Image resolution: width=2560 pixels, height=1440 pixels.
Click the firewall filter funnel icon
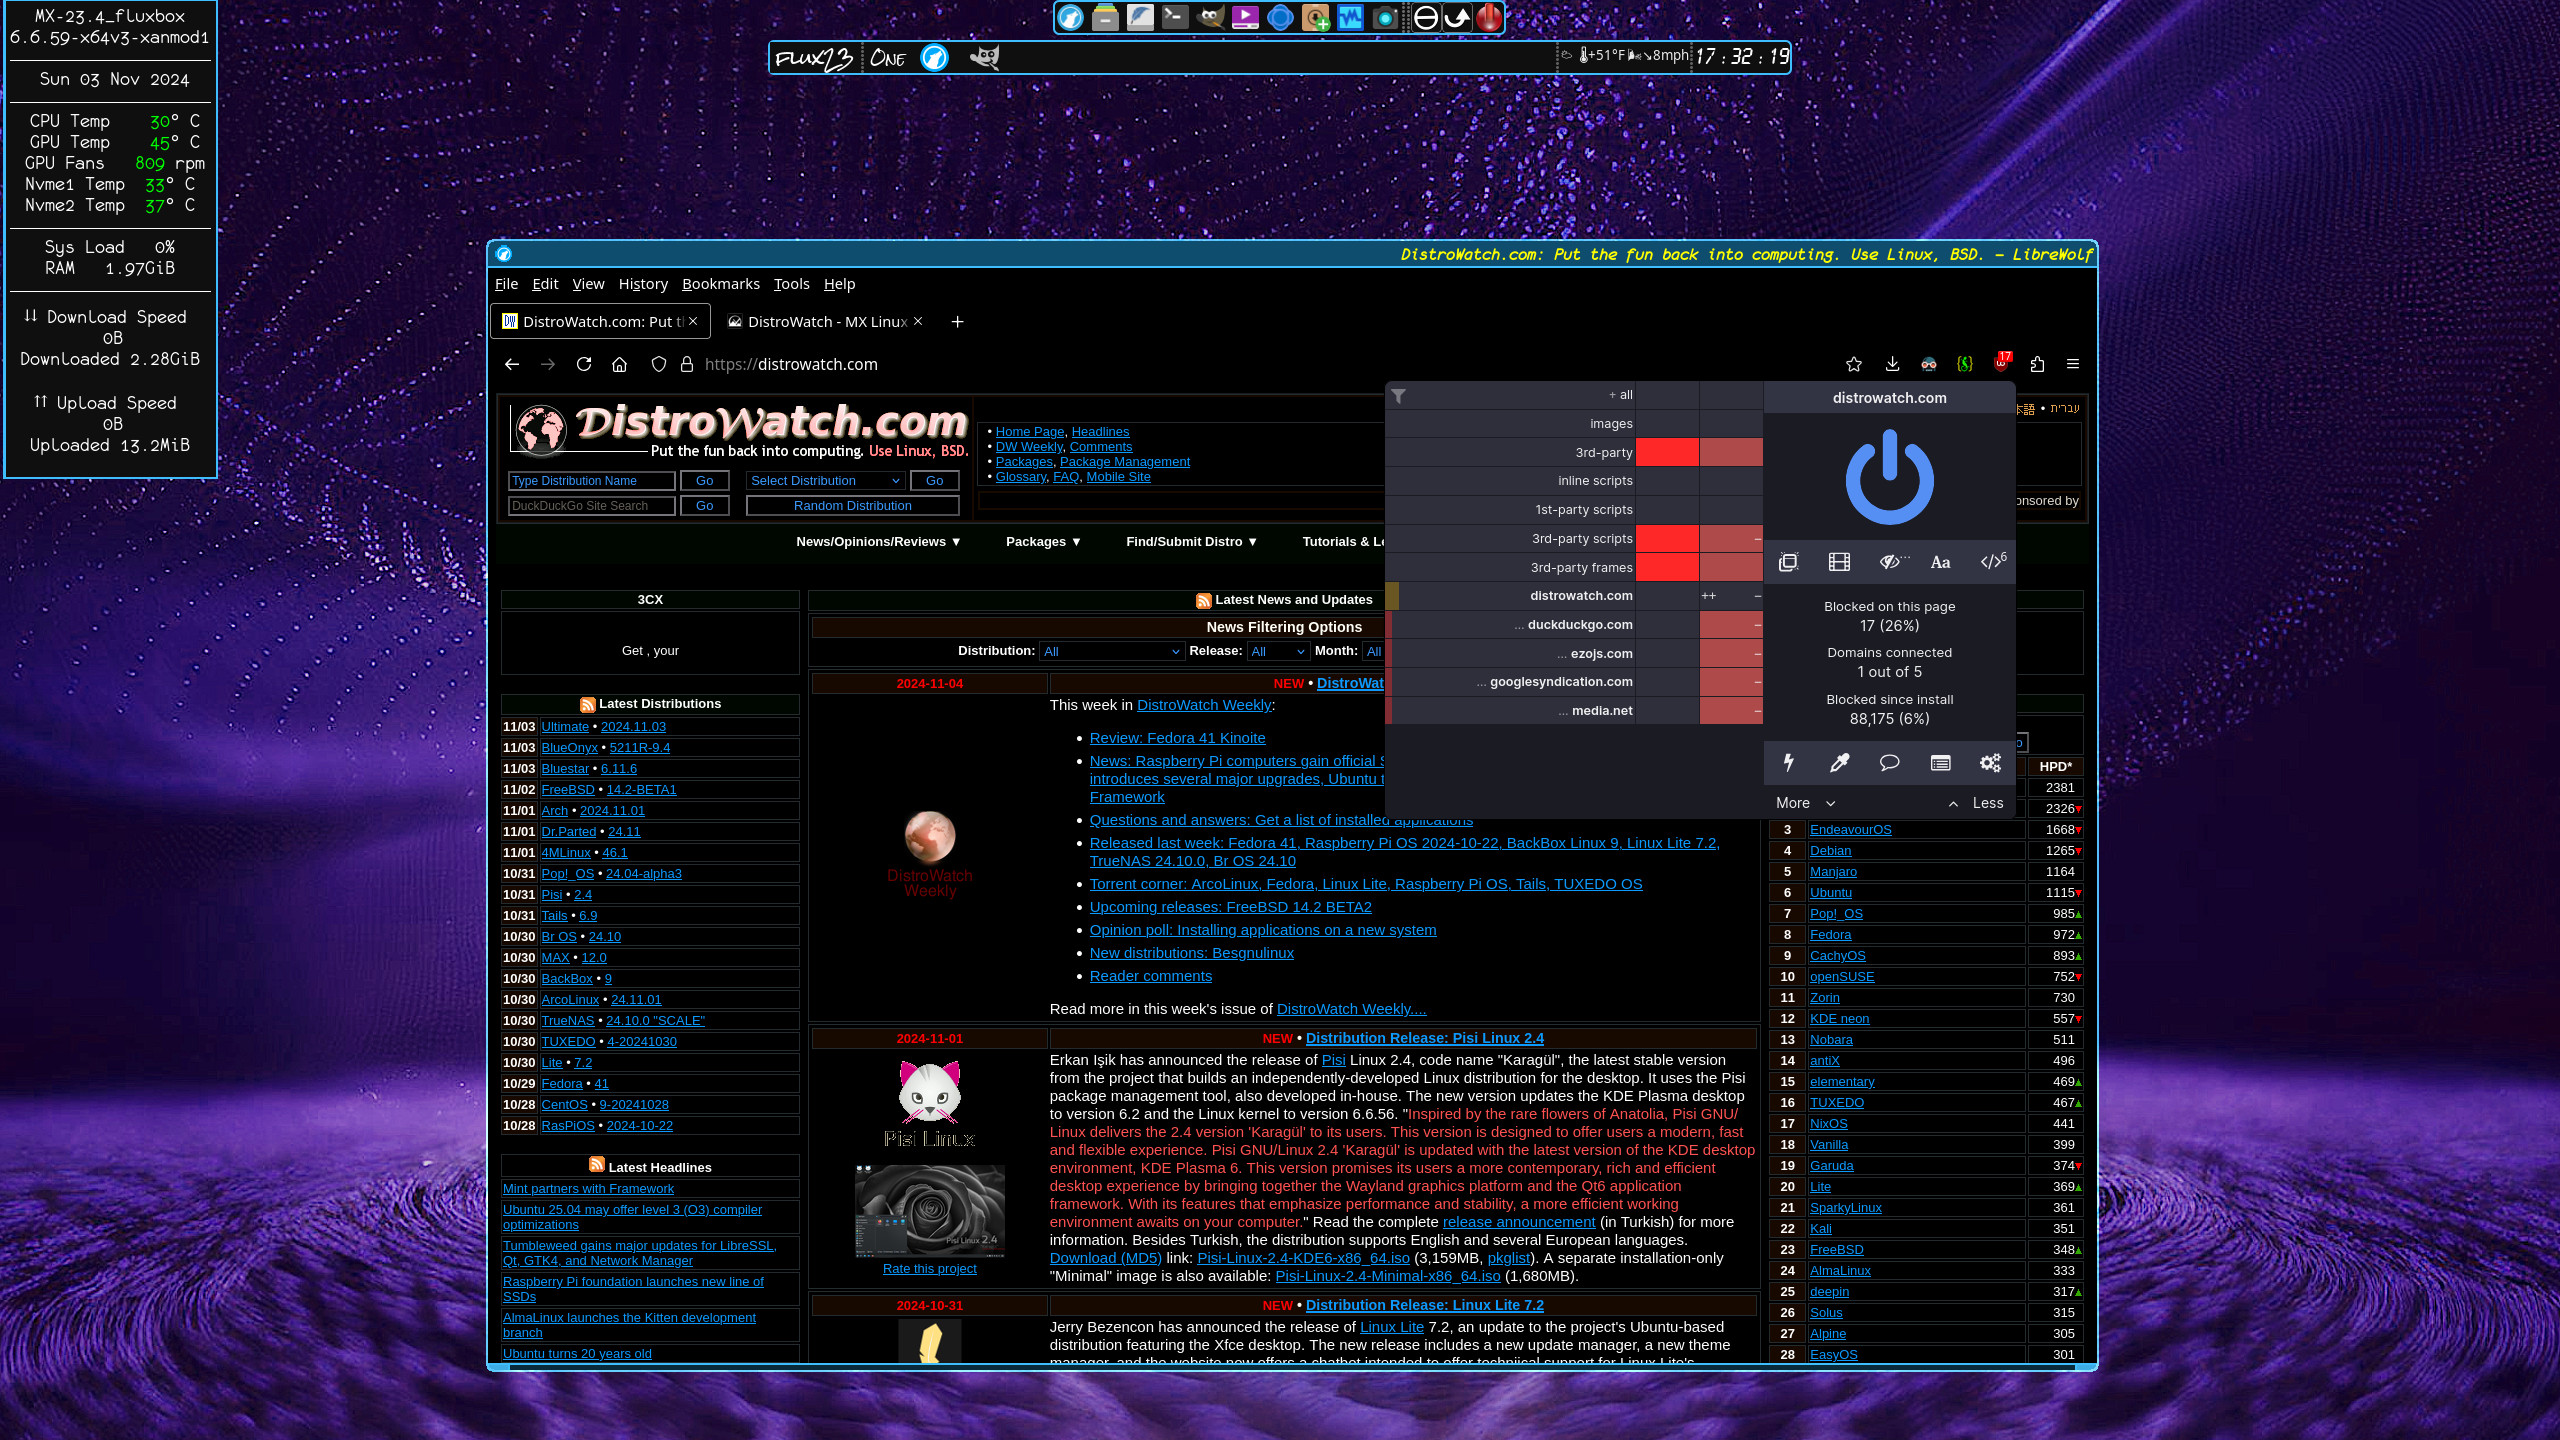[x=1399, y=396]
